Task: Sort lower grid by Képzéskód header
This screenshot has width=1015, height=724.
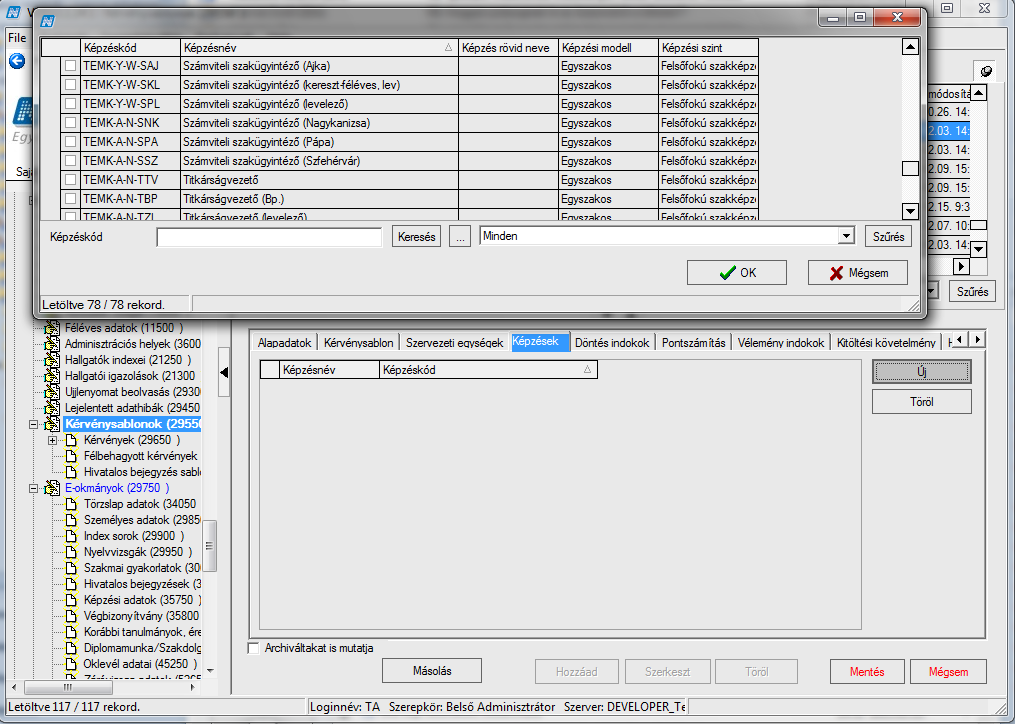Action: coord(487,370)
